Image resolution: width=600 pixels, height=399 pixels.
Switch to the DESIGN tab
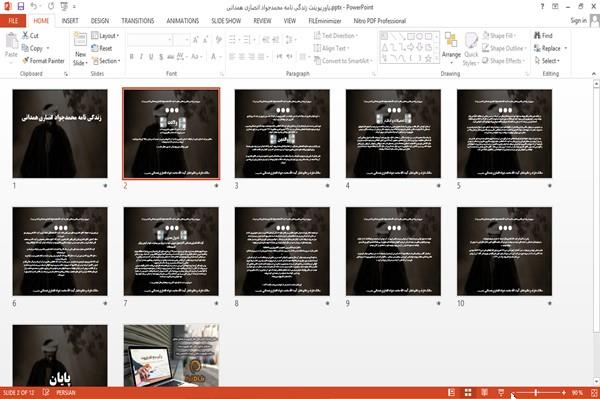click(100, 21)
